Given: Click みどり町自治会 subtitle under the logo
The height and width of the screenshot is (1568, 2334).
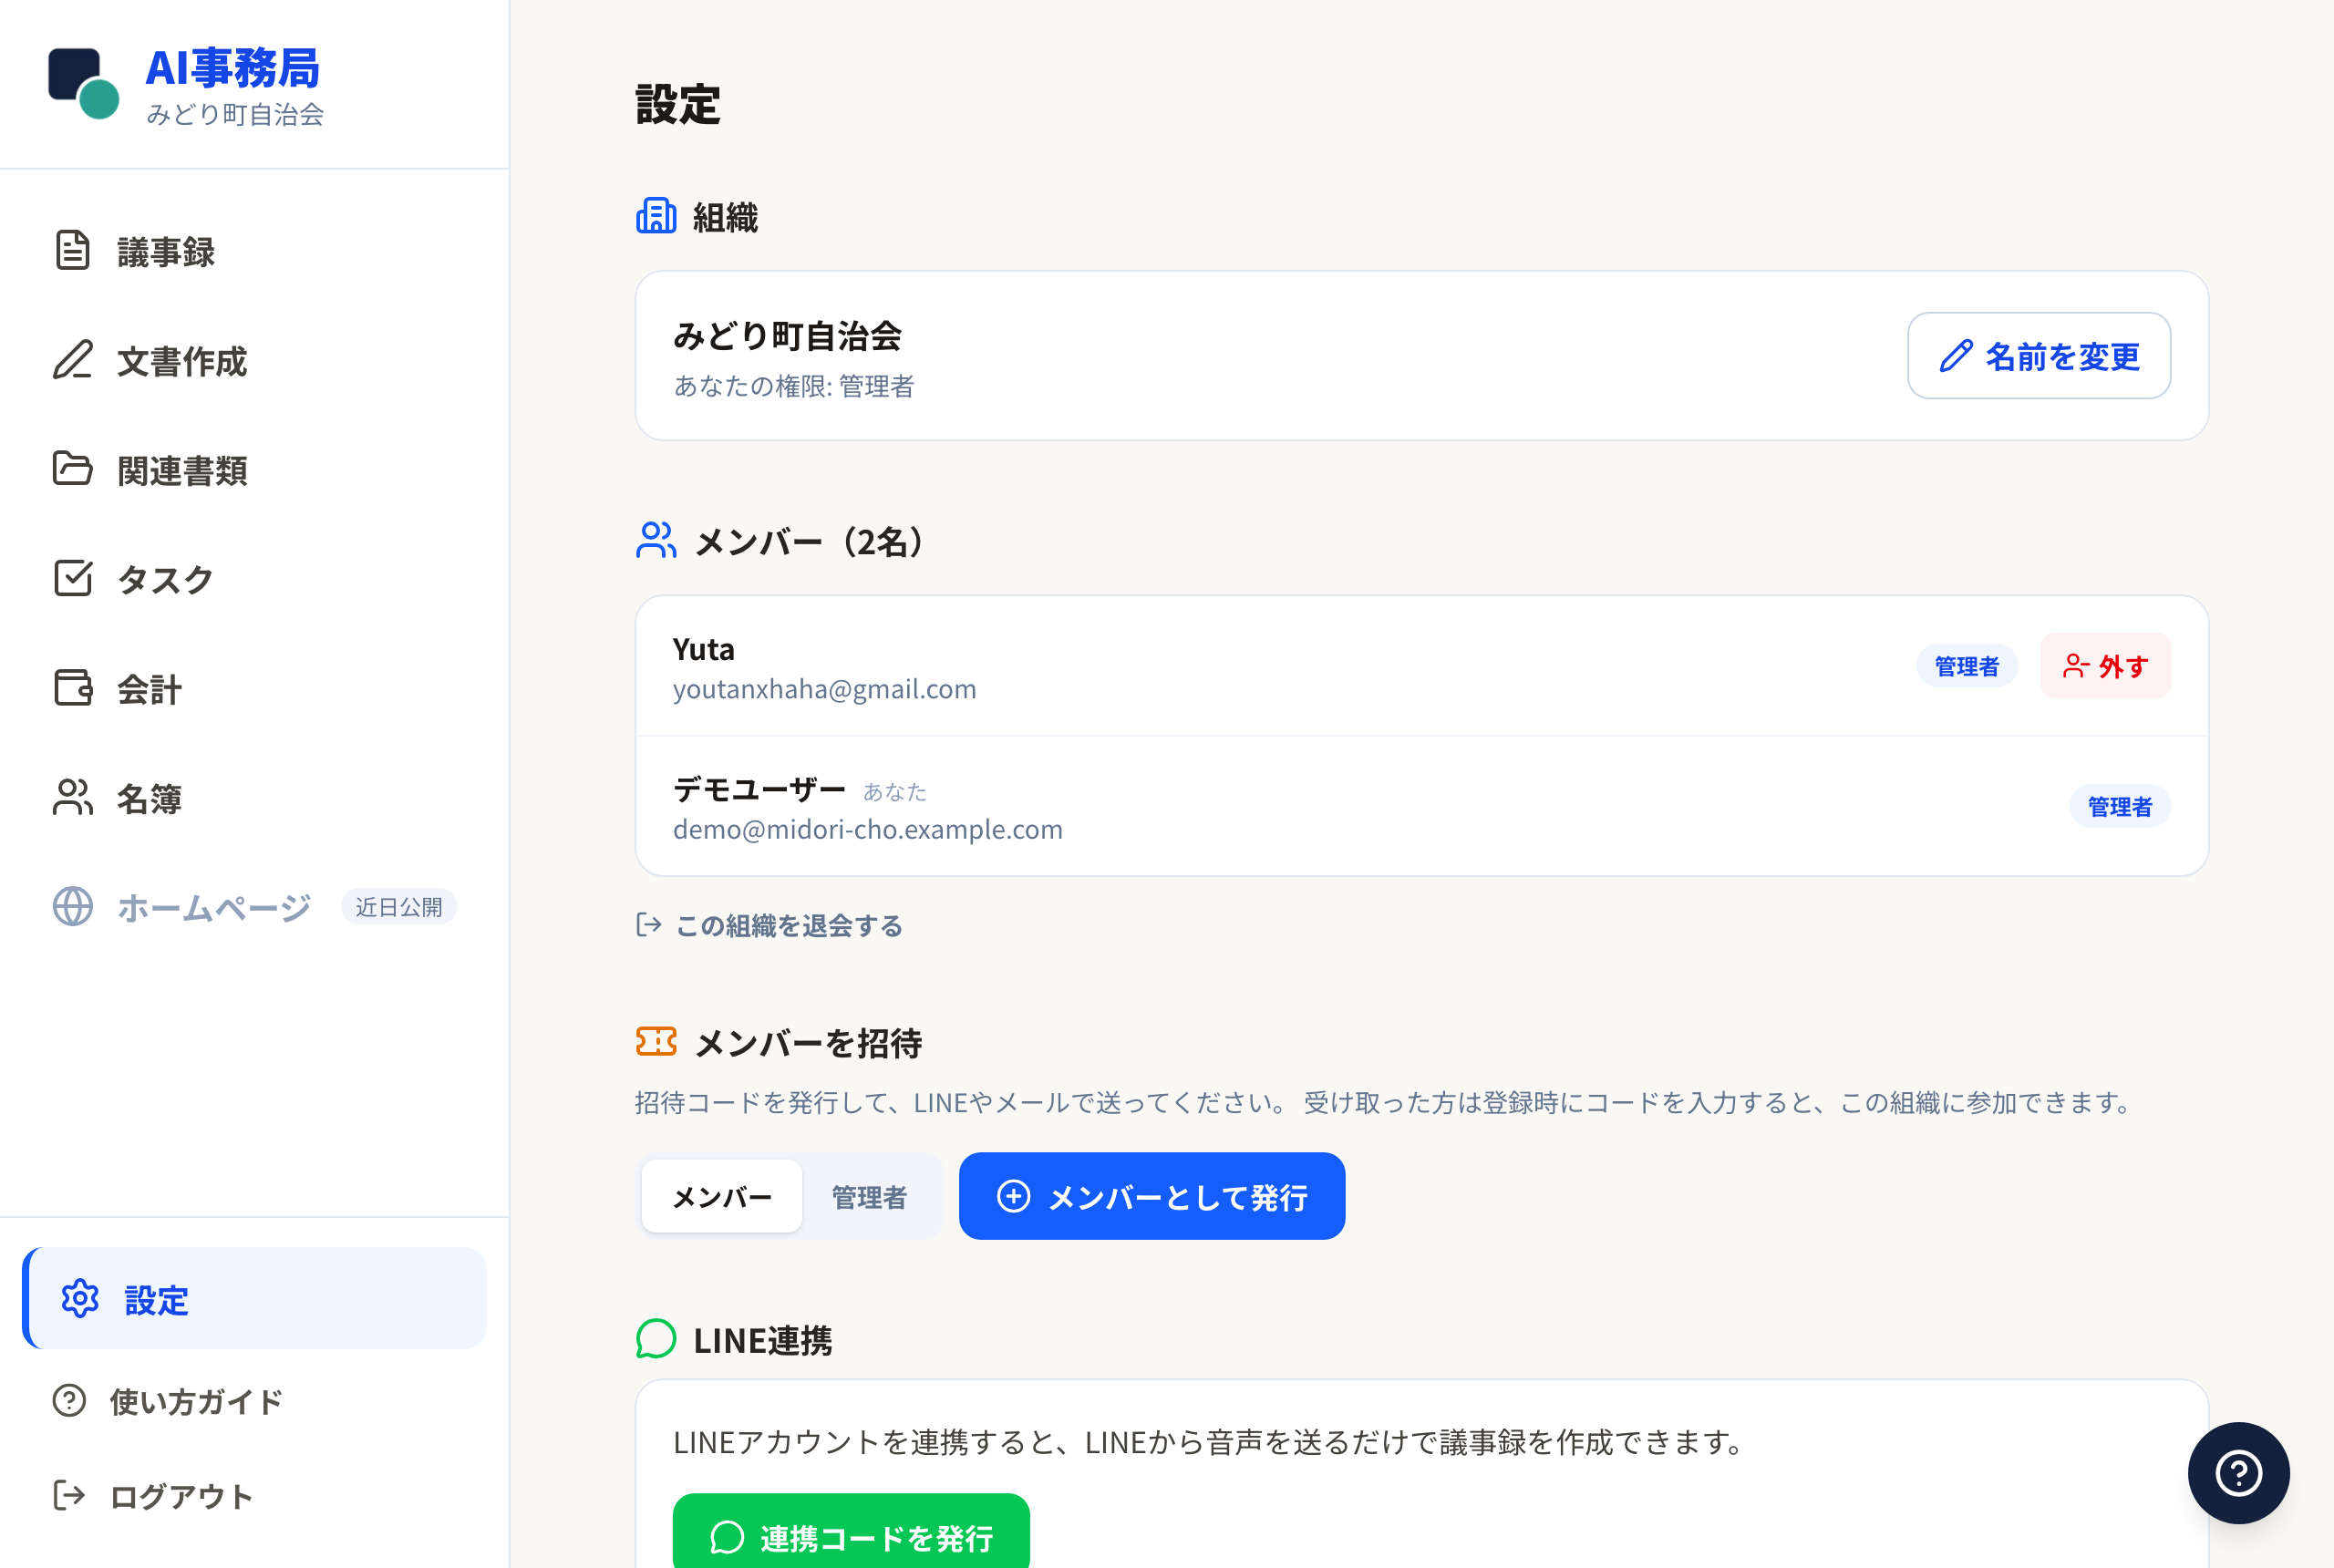Looking at the screenshot, I should pyautogui.click(x=235, y=114).
